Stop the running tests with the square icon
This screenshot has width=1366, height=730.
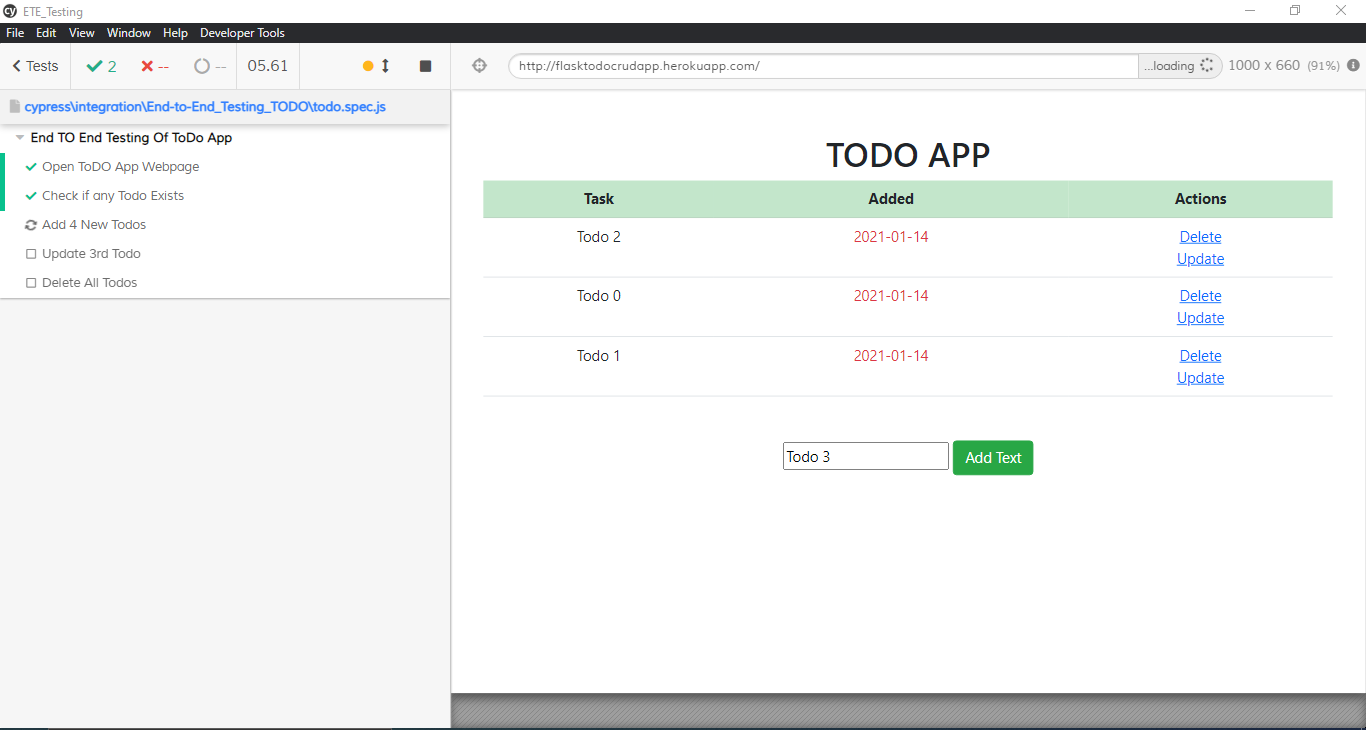point(424,65)
